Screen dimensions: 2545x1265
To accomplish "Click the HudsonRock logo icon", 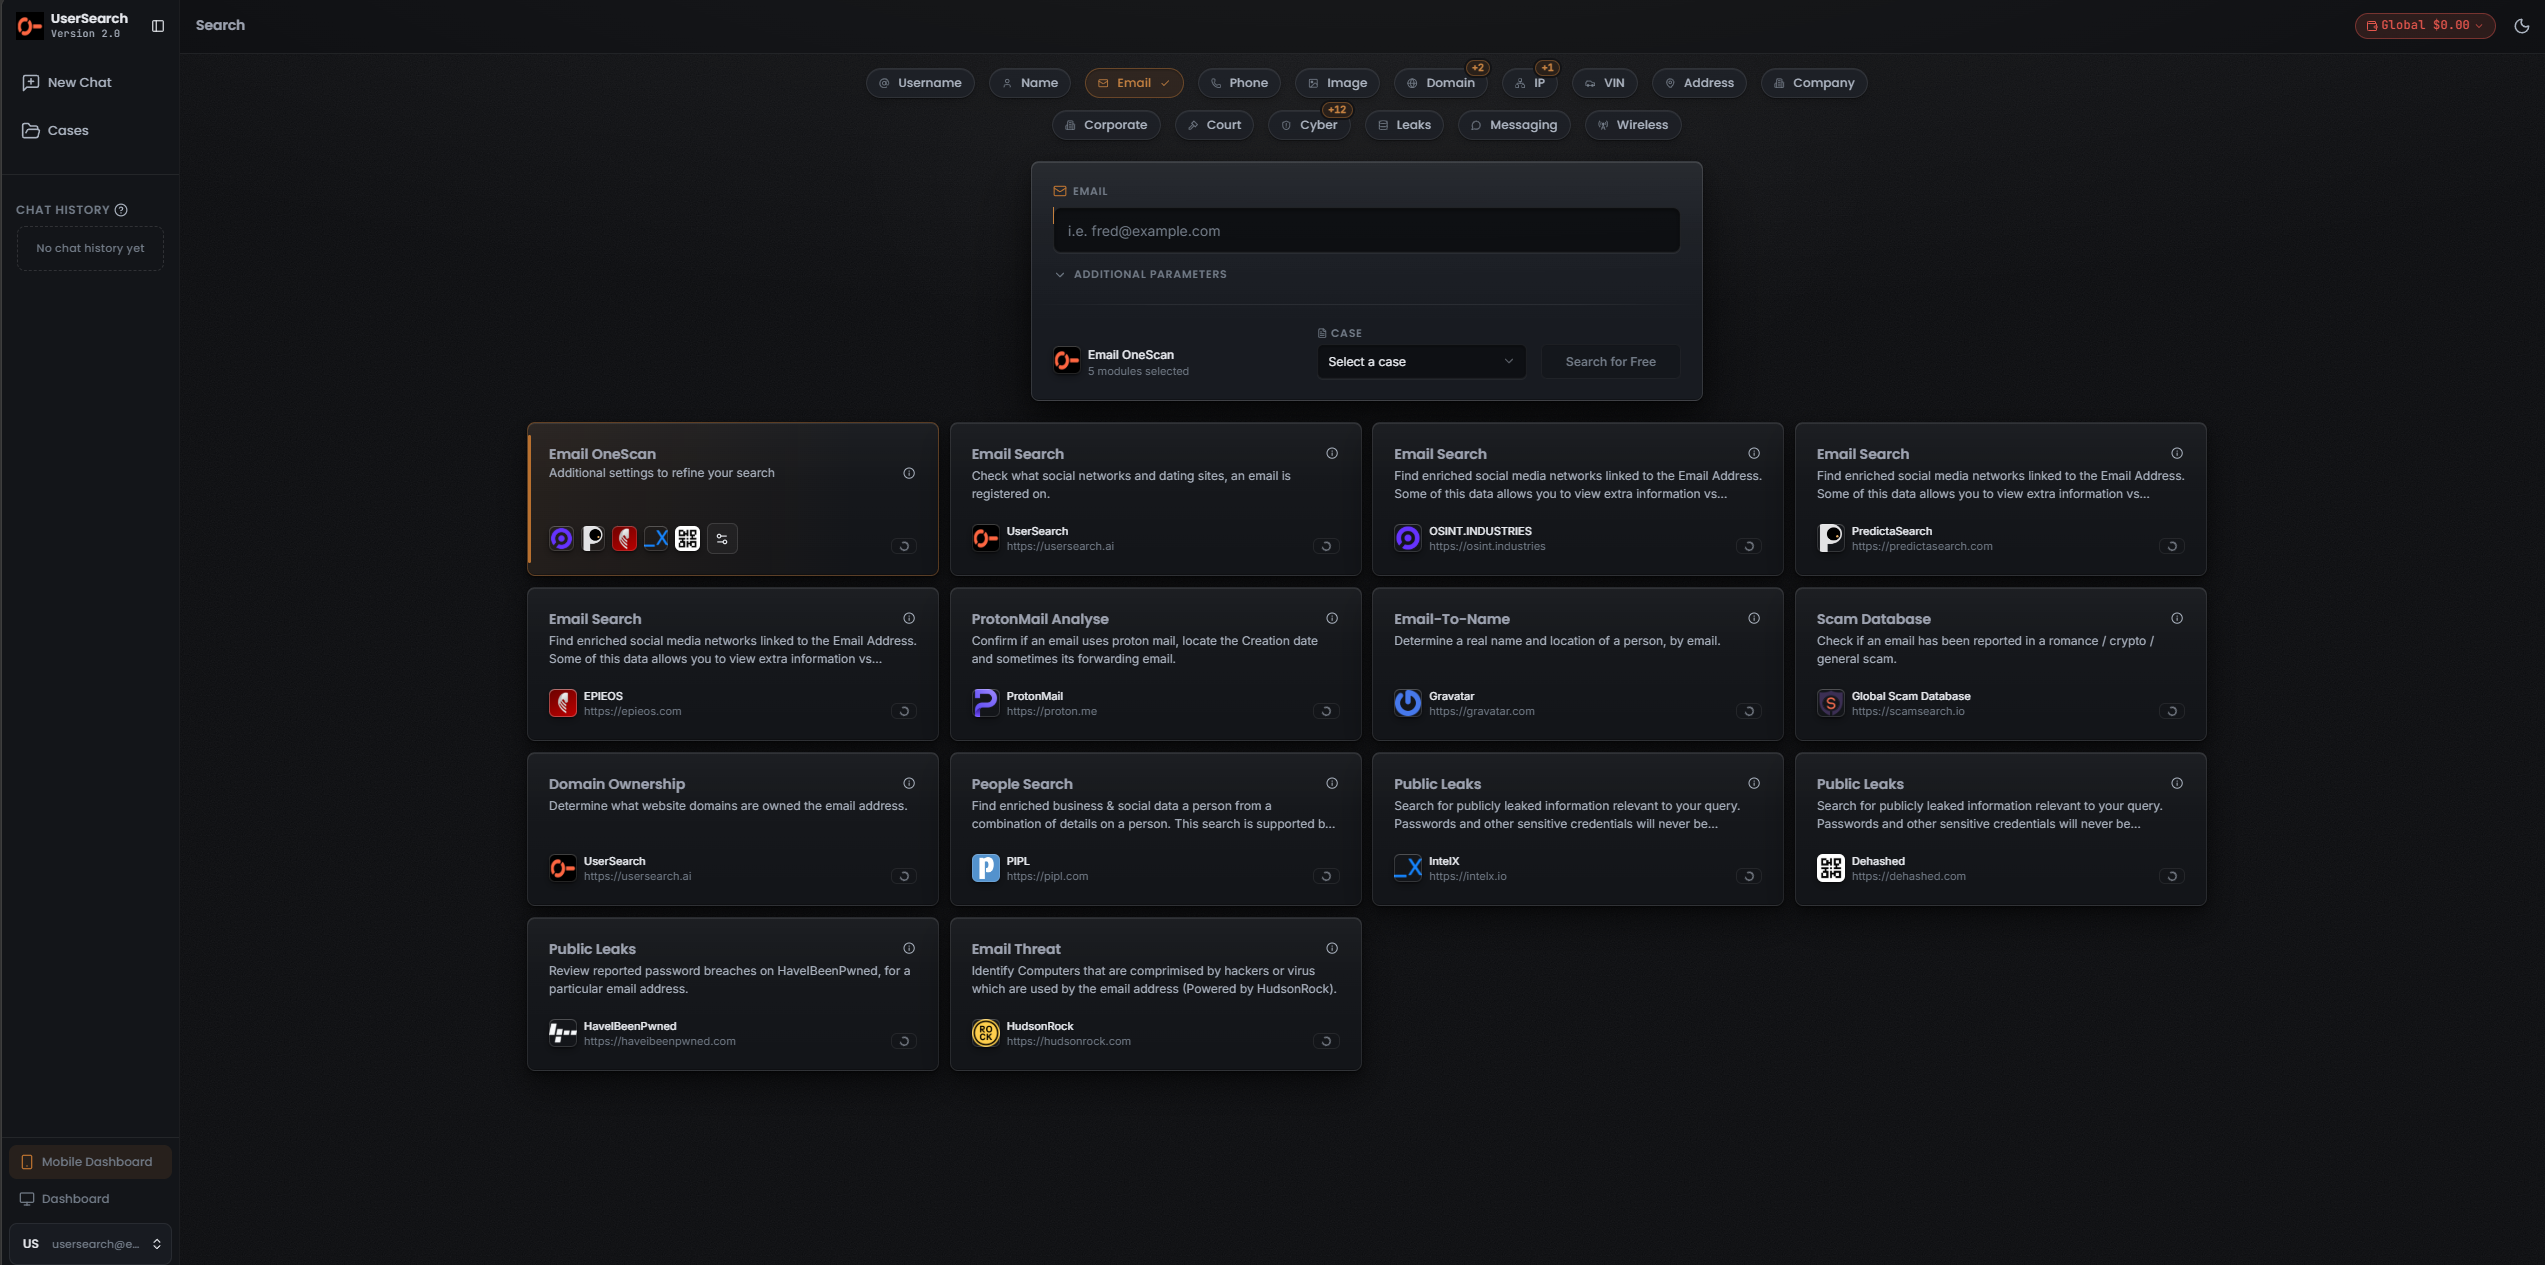I will (985, 1033).
